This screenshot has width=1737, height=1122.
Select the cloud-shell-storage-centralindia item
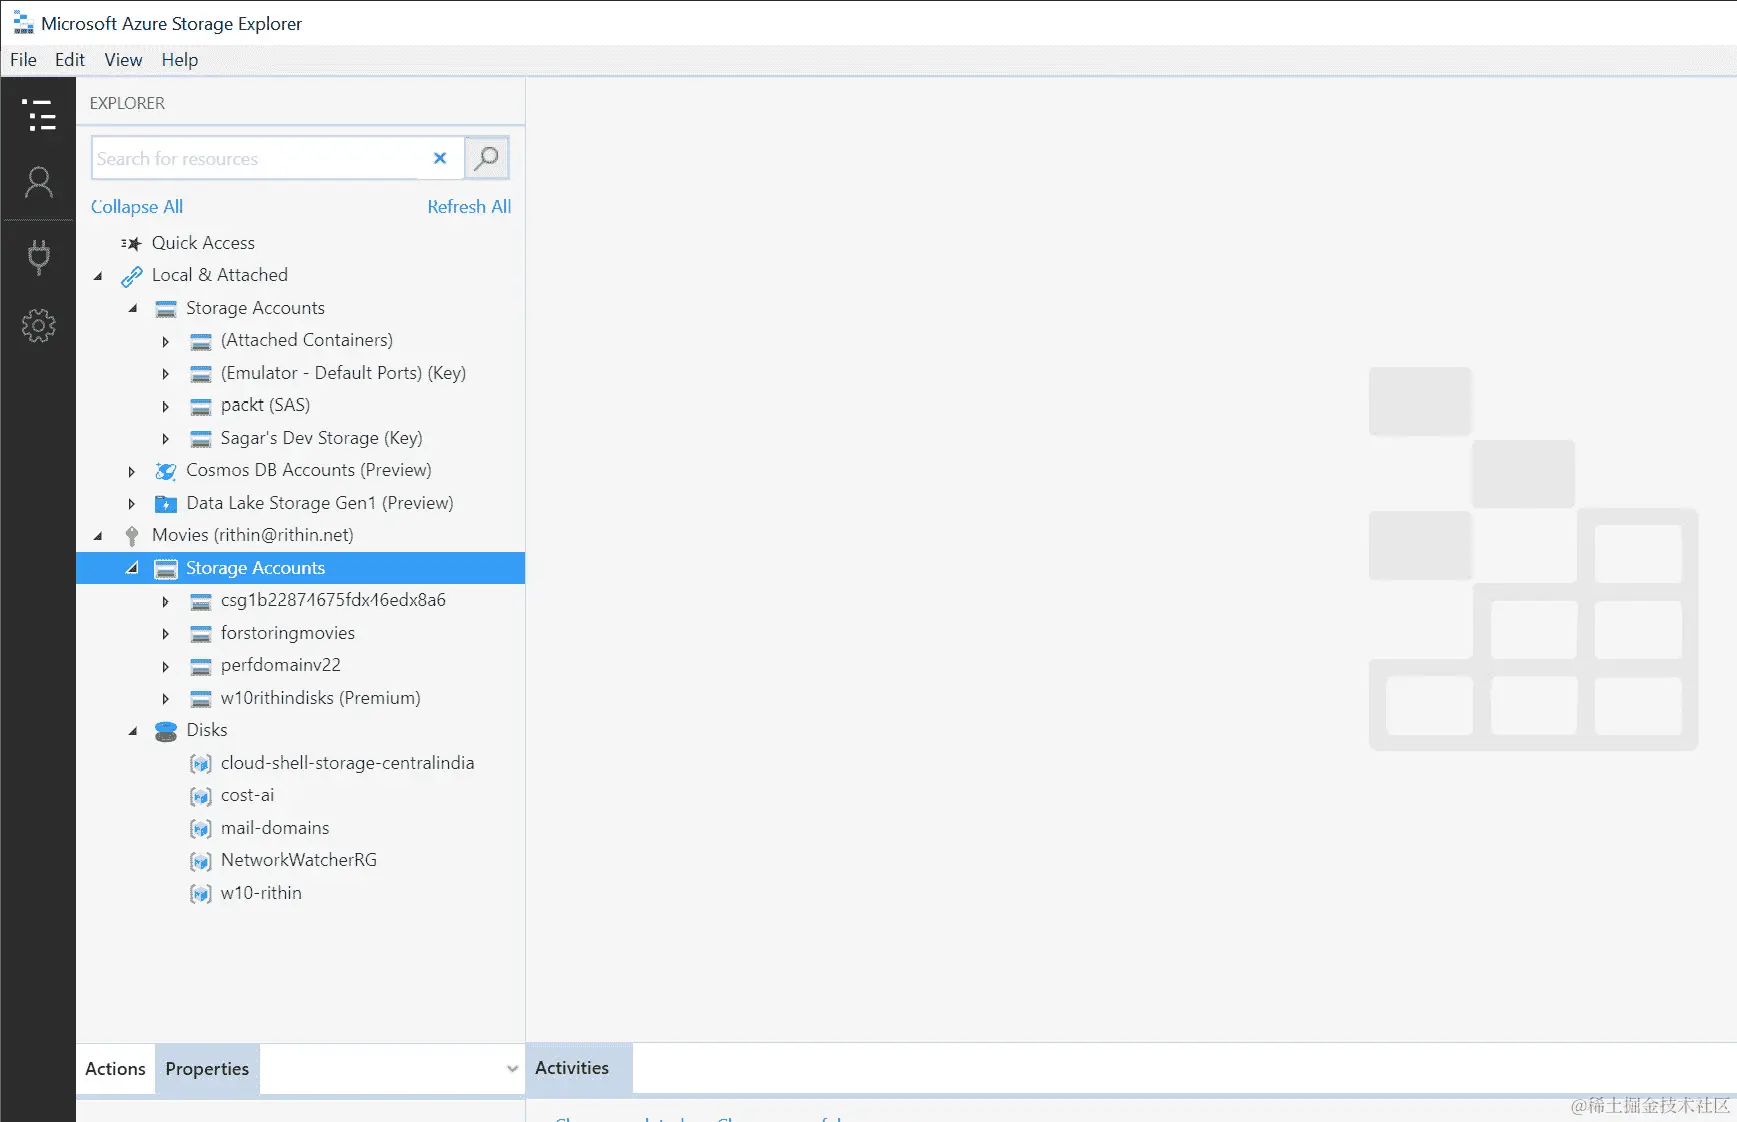[x=347, y=763]
